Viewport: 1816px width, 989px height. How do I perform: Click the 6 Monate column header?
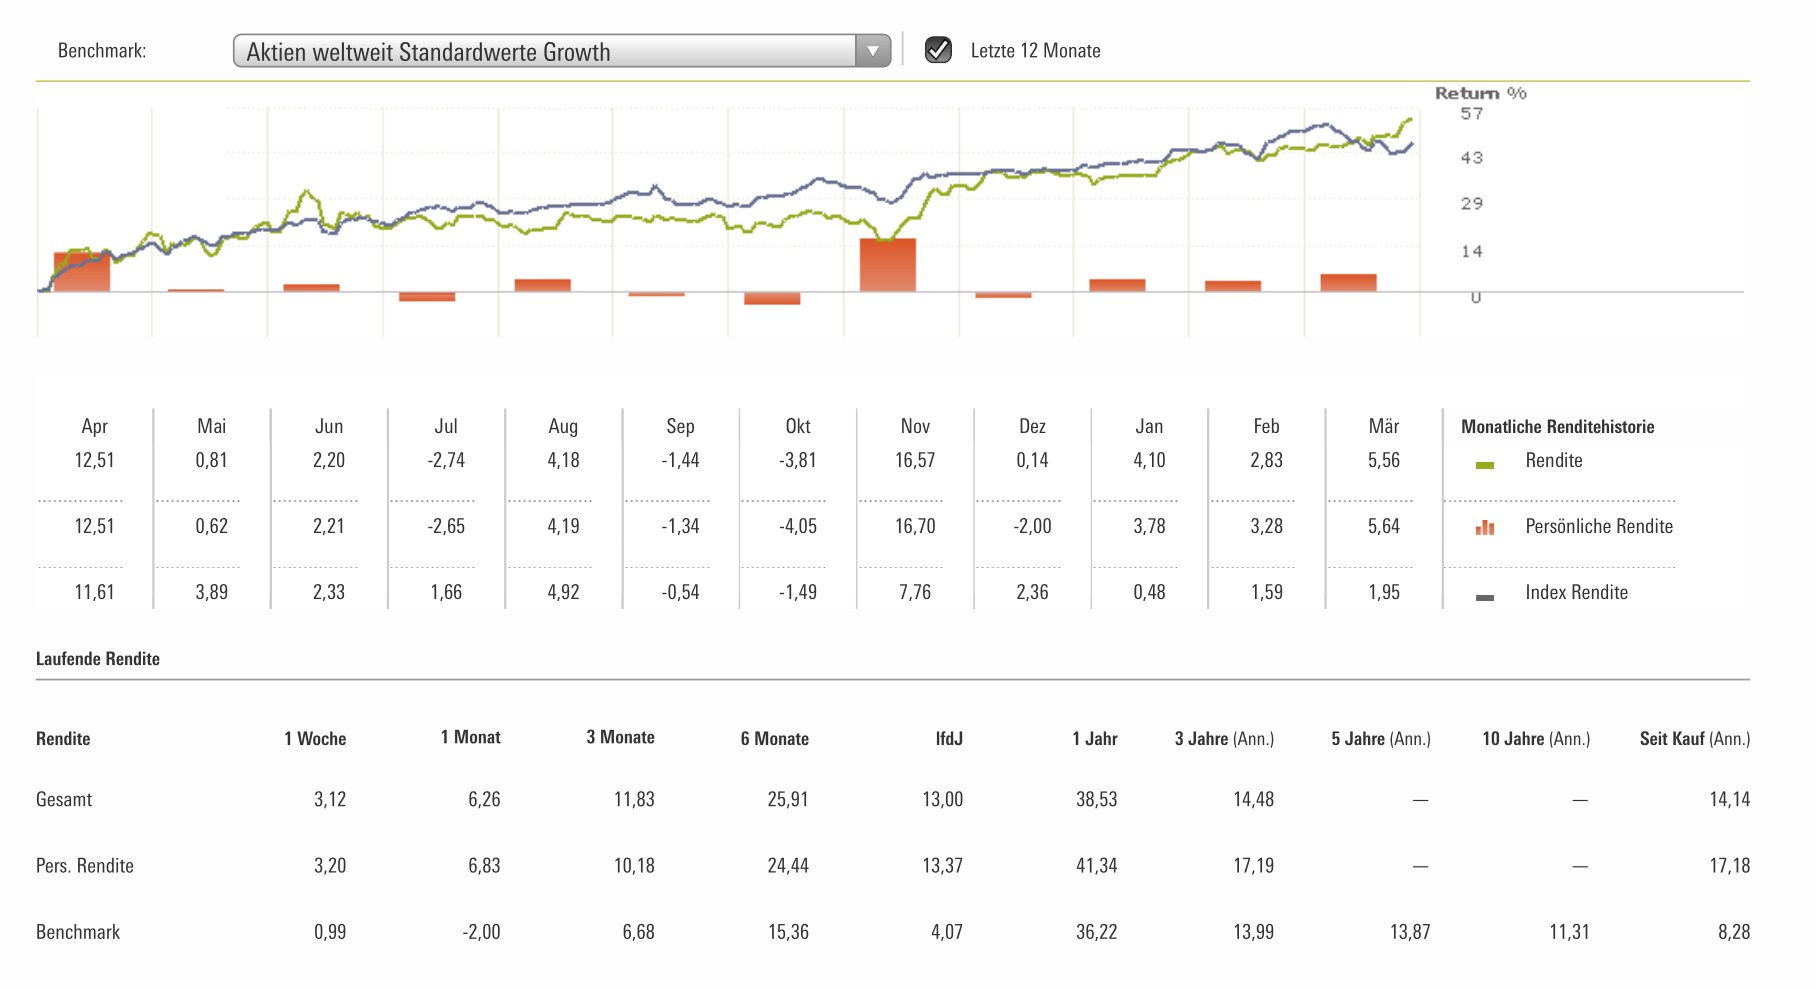coord(774,739)
